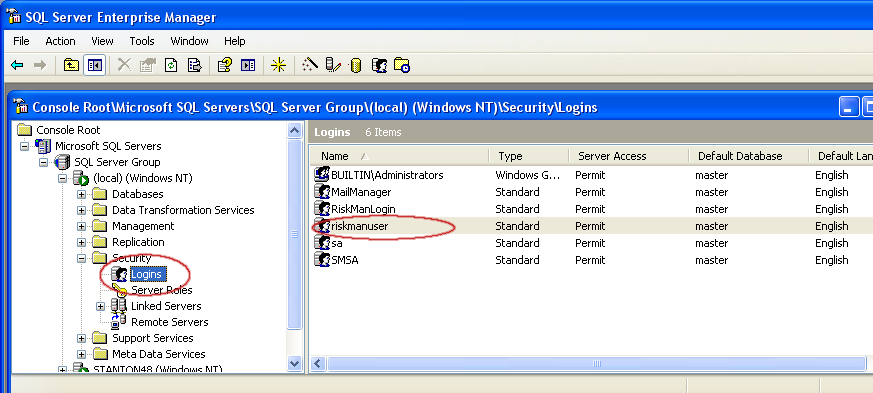Open the Help menu
The width and height of the screenshot is (873, 393).
coord(234,41)
